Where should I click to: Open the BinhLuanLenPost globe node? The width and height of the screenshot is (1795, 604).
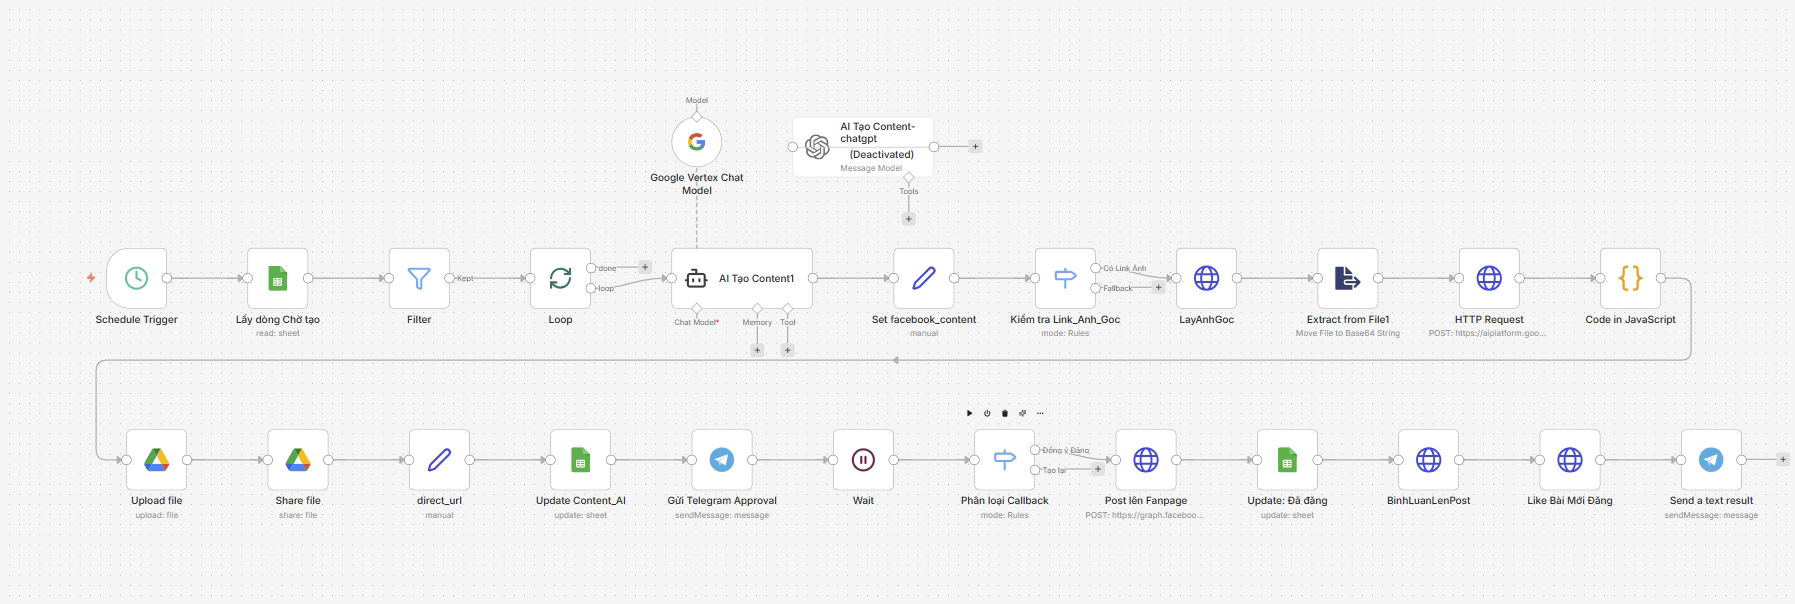1428,460
